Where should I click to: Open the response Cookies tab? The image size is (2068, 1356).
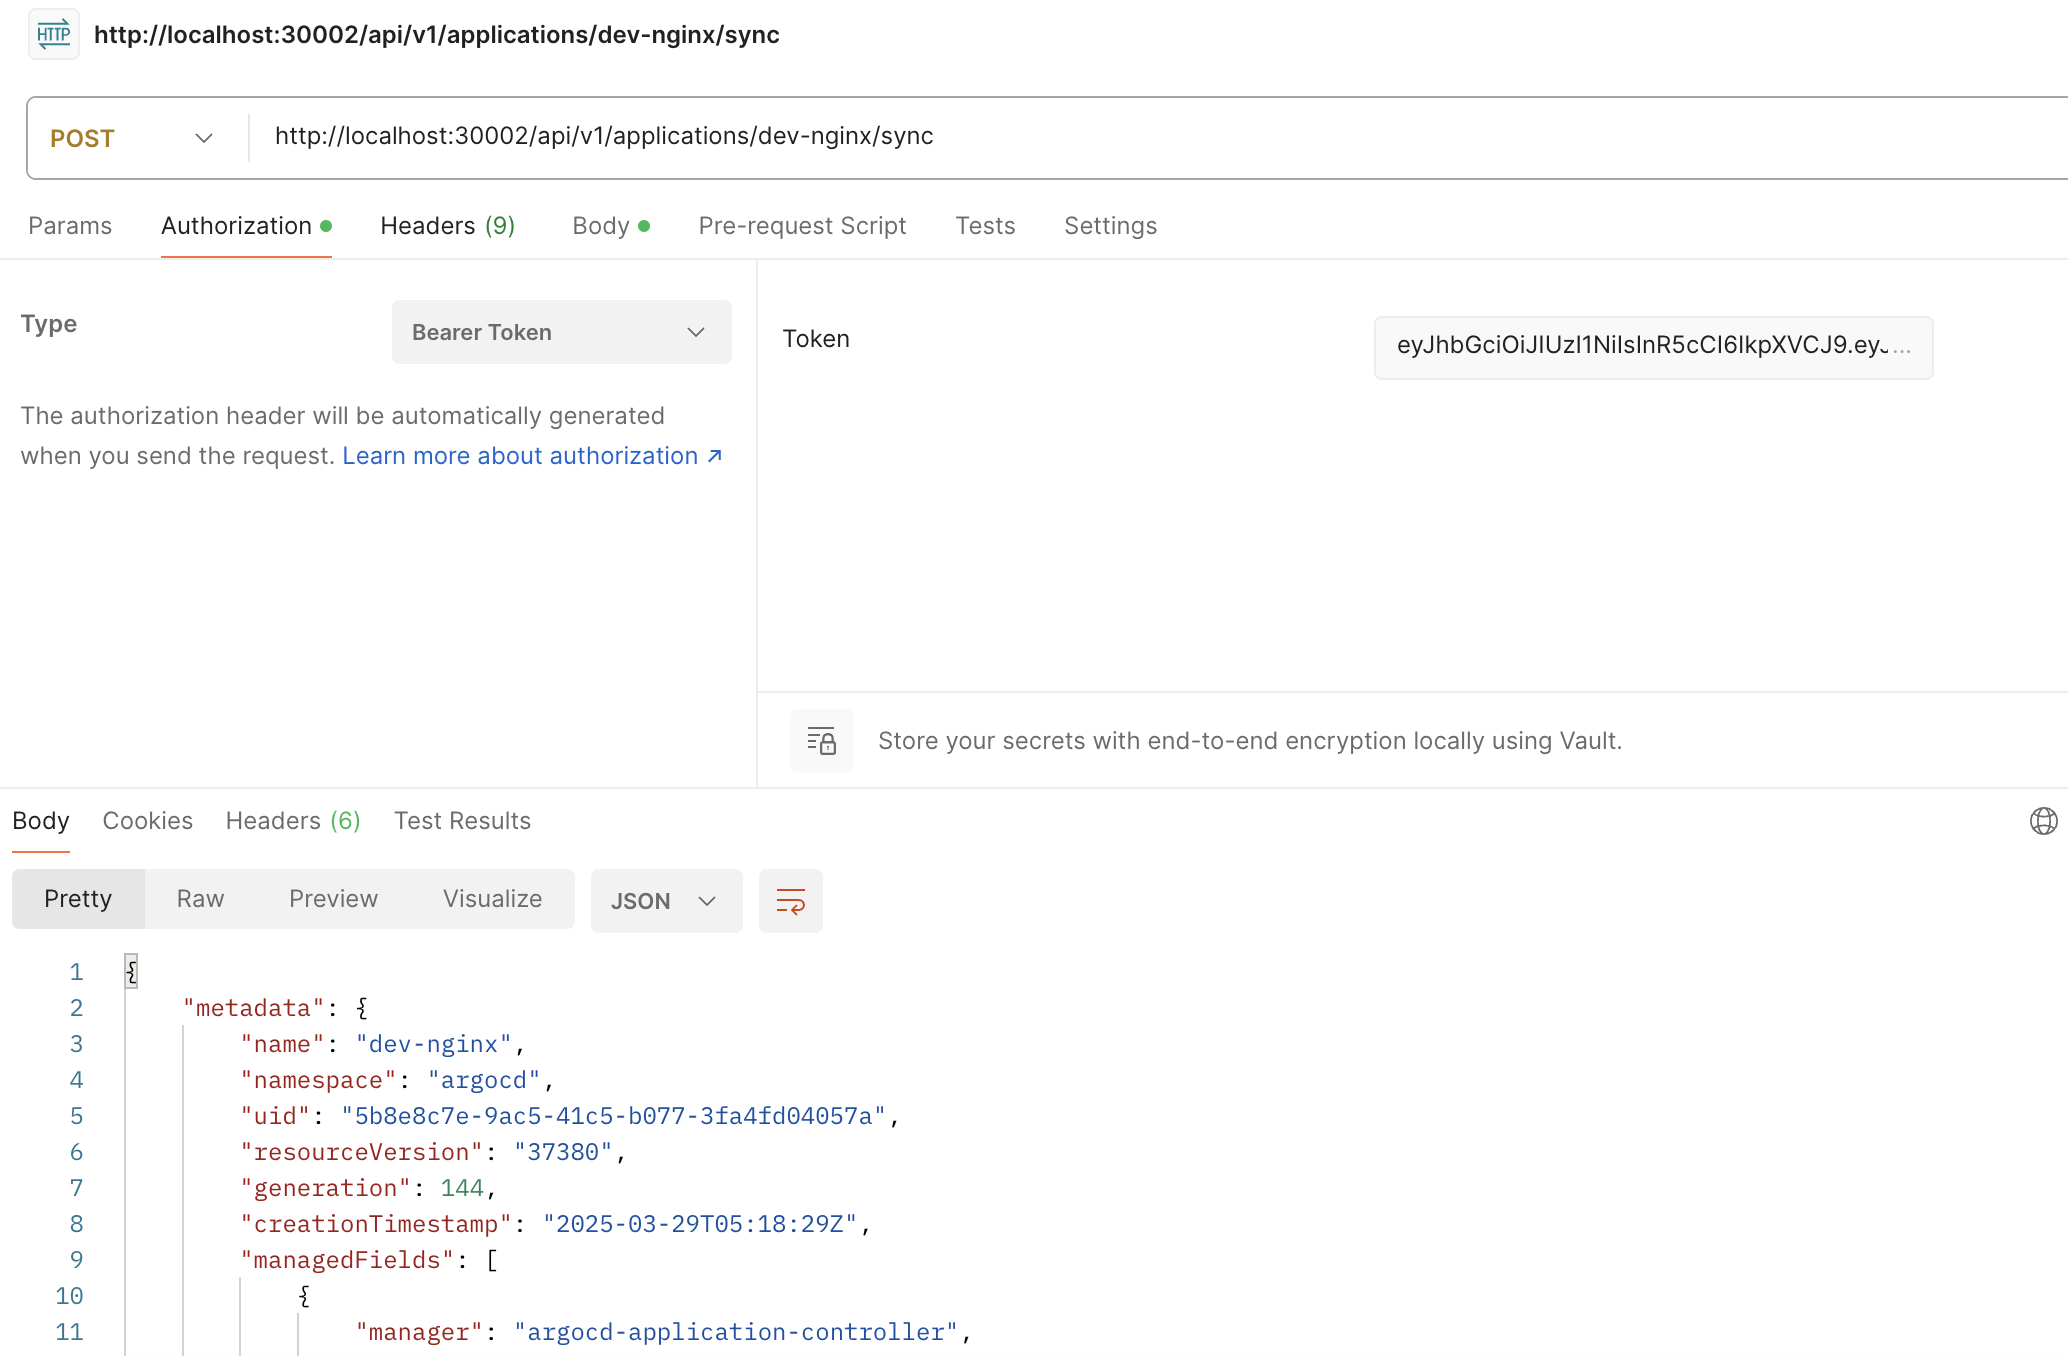(x=147, y=821)
